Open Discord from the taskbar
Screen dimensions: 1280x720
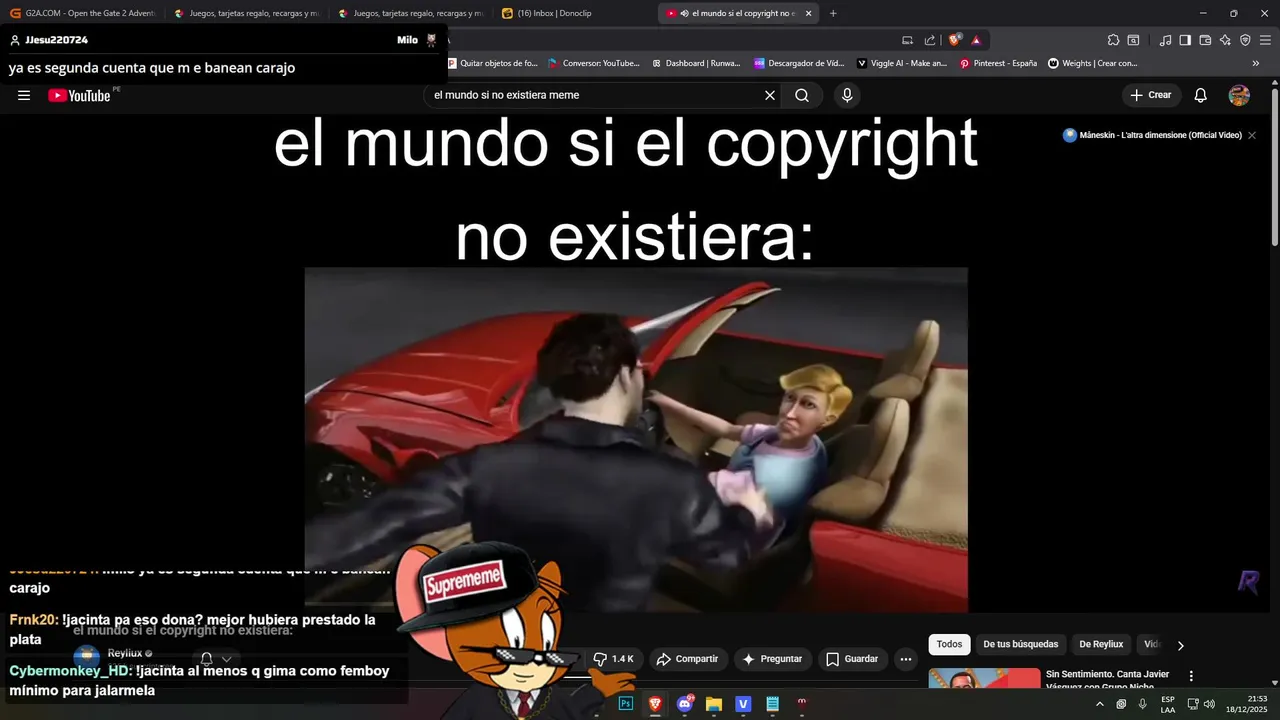(x=685, y=704)
